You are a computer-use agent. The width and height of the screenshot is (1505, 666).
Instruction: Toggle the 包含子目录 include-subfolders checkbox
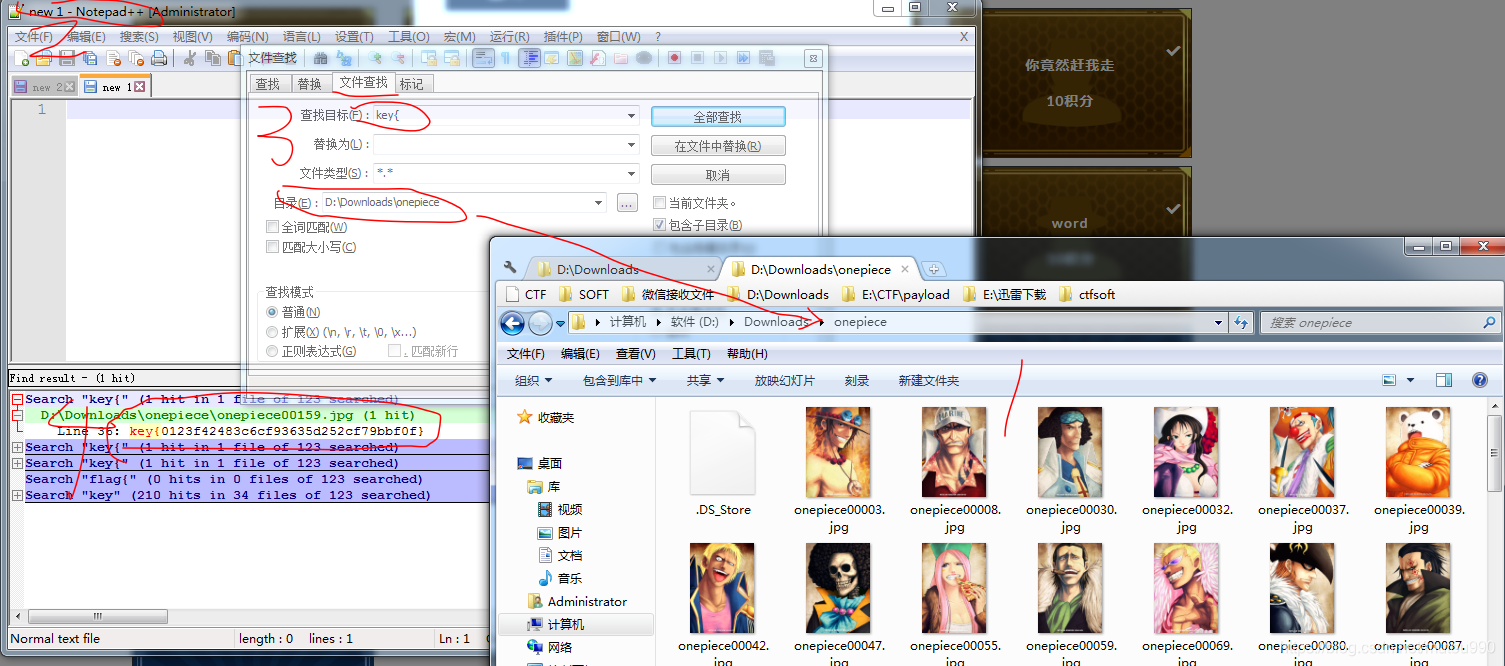click(660, 225)
